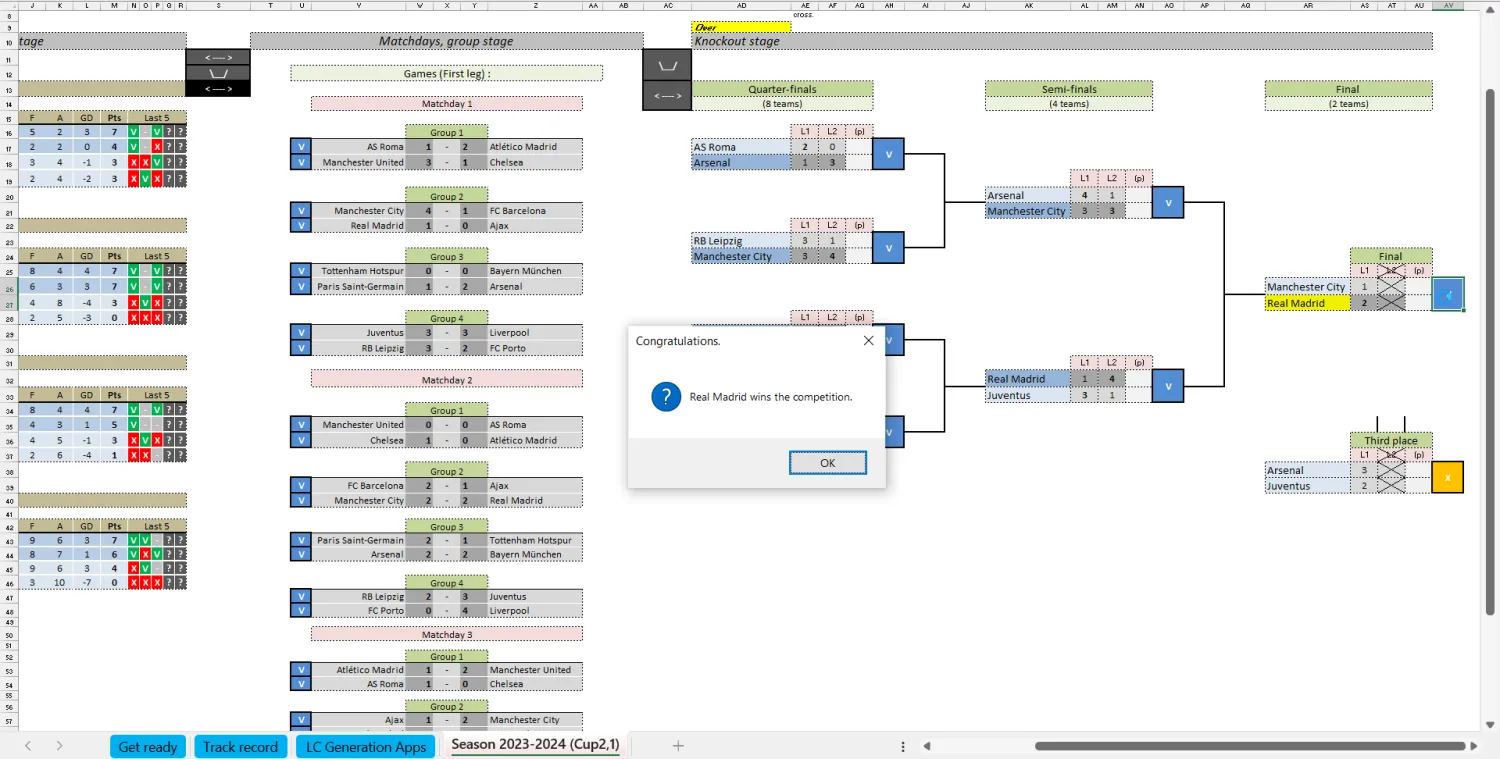Click the V button beside Manchester United vs Chelsea
This screenshot has width=1500, height=759.
coord(300,162)
